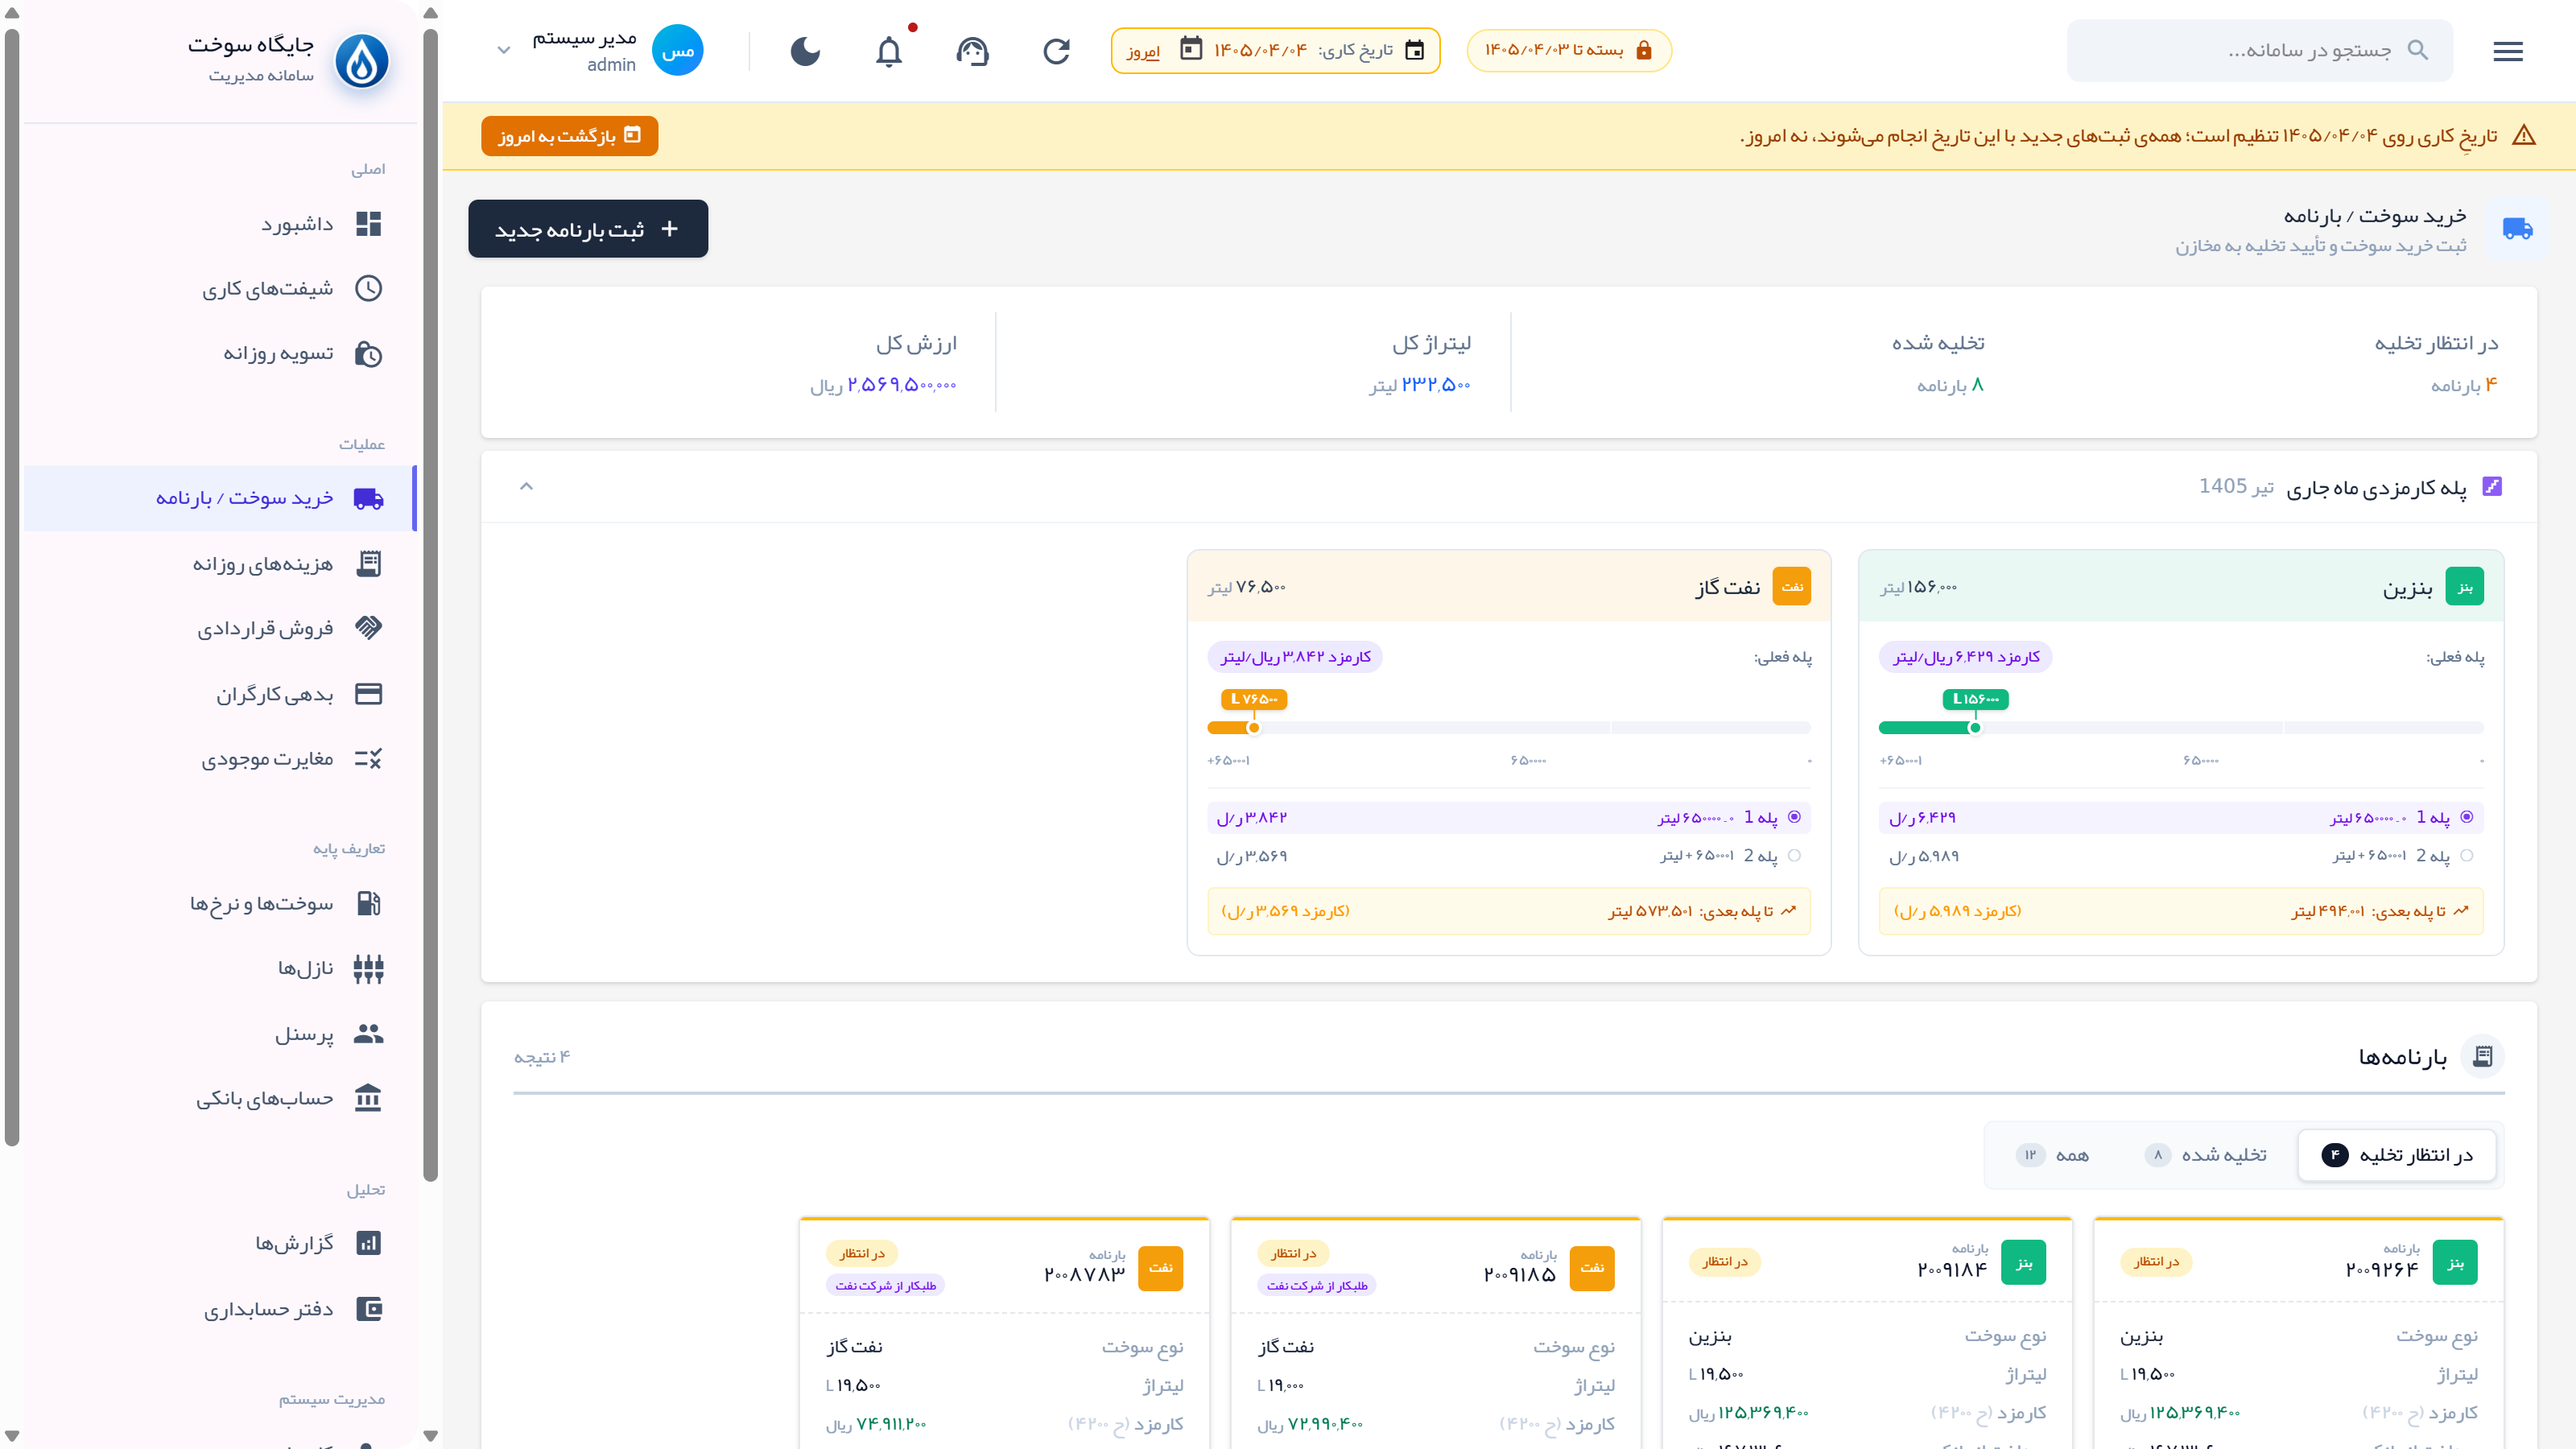Click the green L ۱۵۶٬۰۰۰ slider label

coord(1975,699)
